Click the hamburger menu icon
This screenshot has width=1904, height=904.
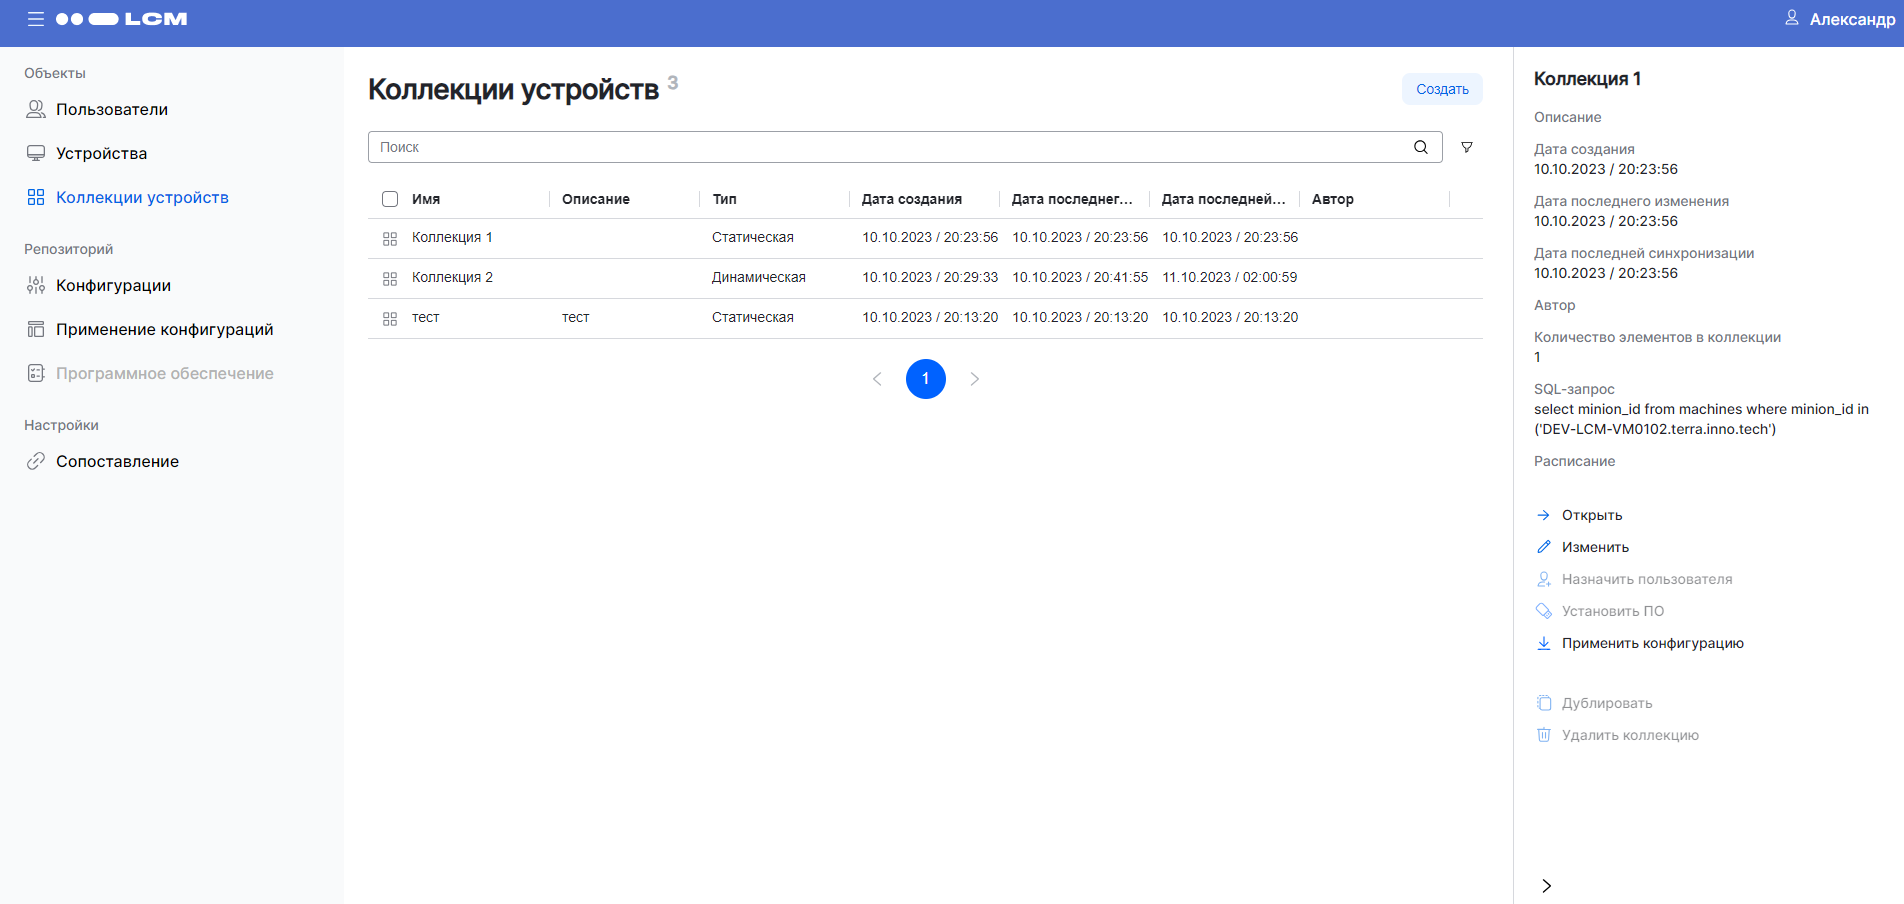click(x=36, y=19)
